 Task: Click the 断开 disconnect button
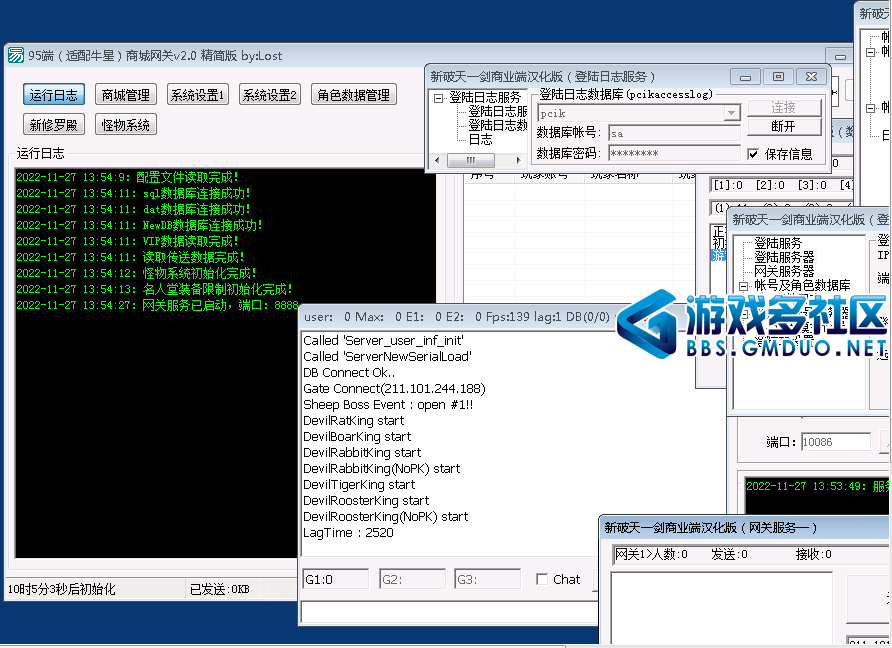coord(784,126)
